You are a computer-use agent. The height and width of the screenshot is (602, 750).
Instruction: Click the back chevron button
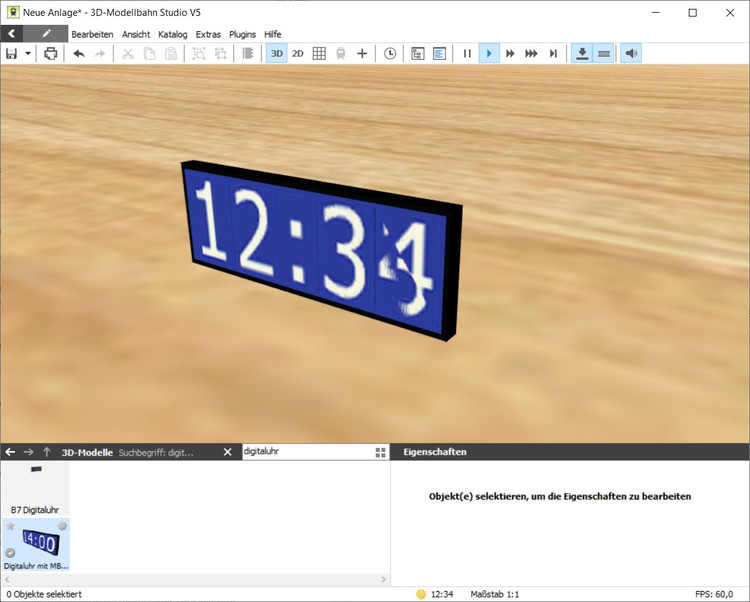coord(12,34)
